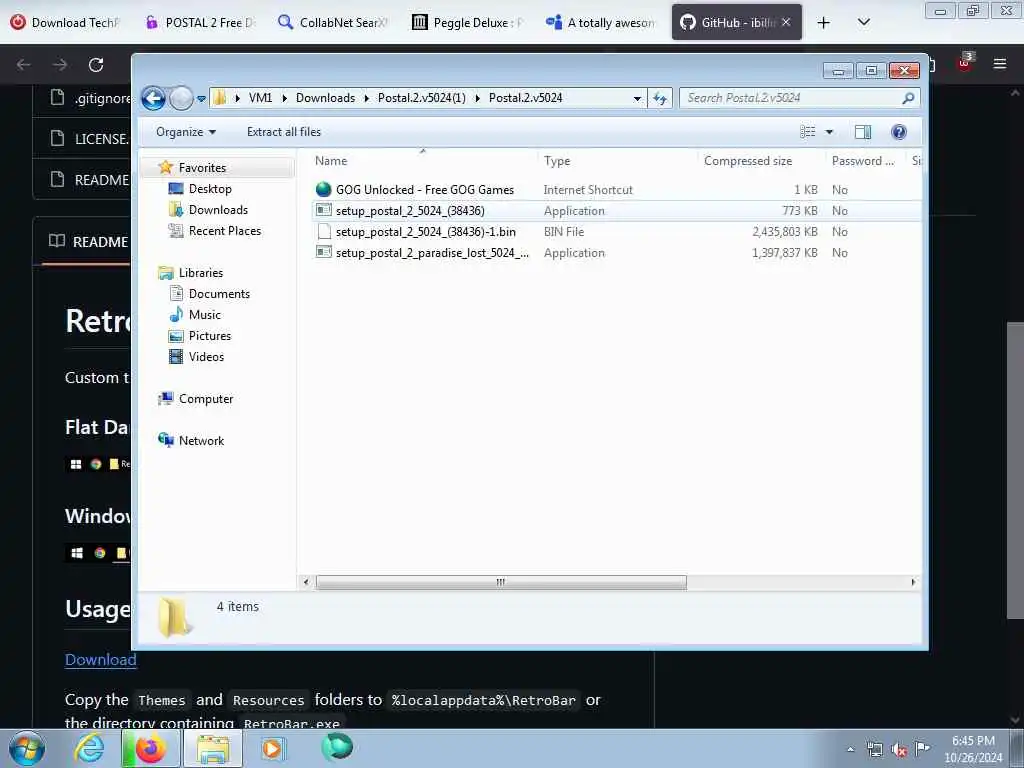Screen dimensions: 1024x768
Task: Click the GOG Unlocked globe icon
Action: click(323, 189)
